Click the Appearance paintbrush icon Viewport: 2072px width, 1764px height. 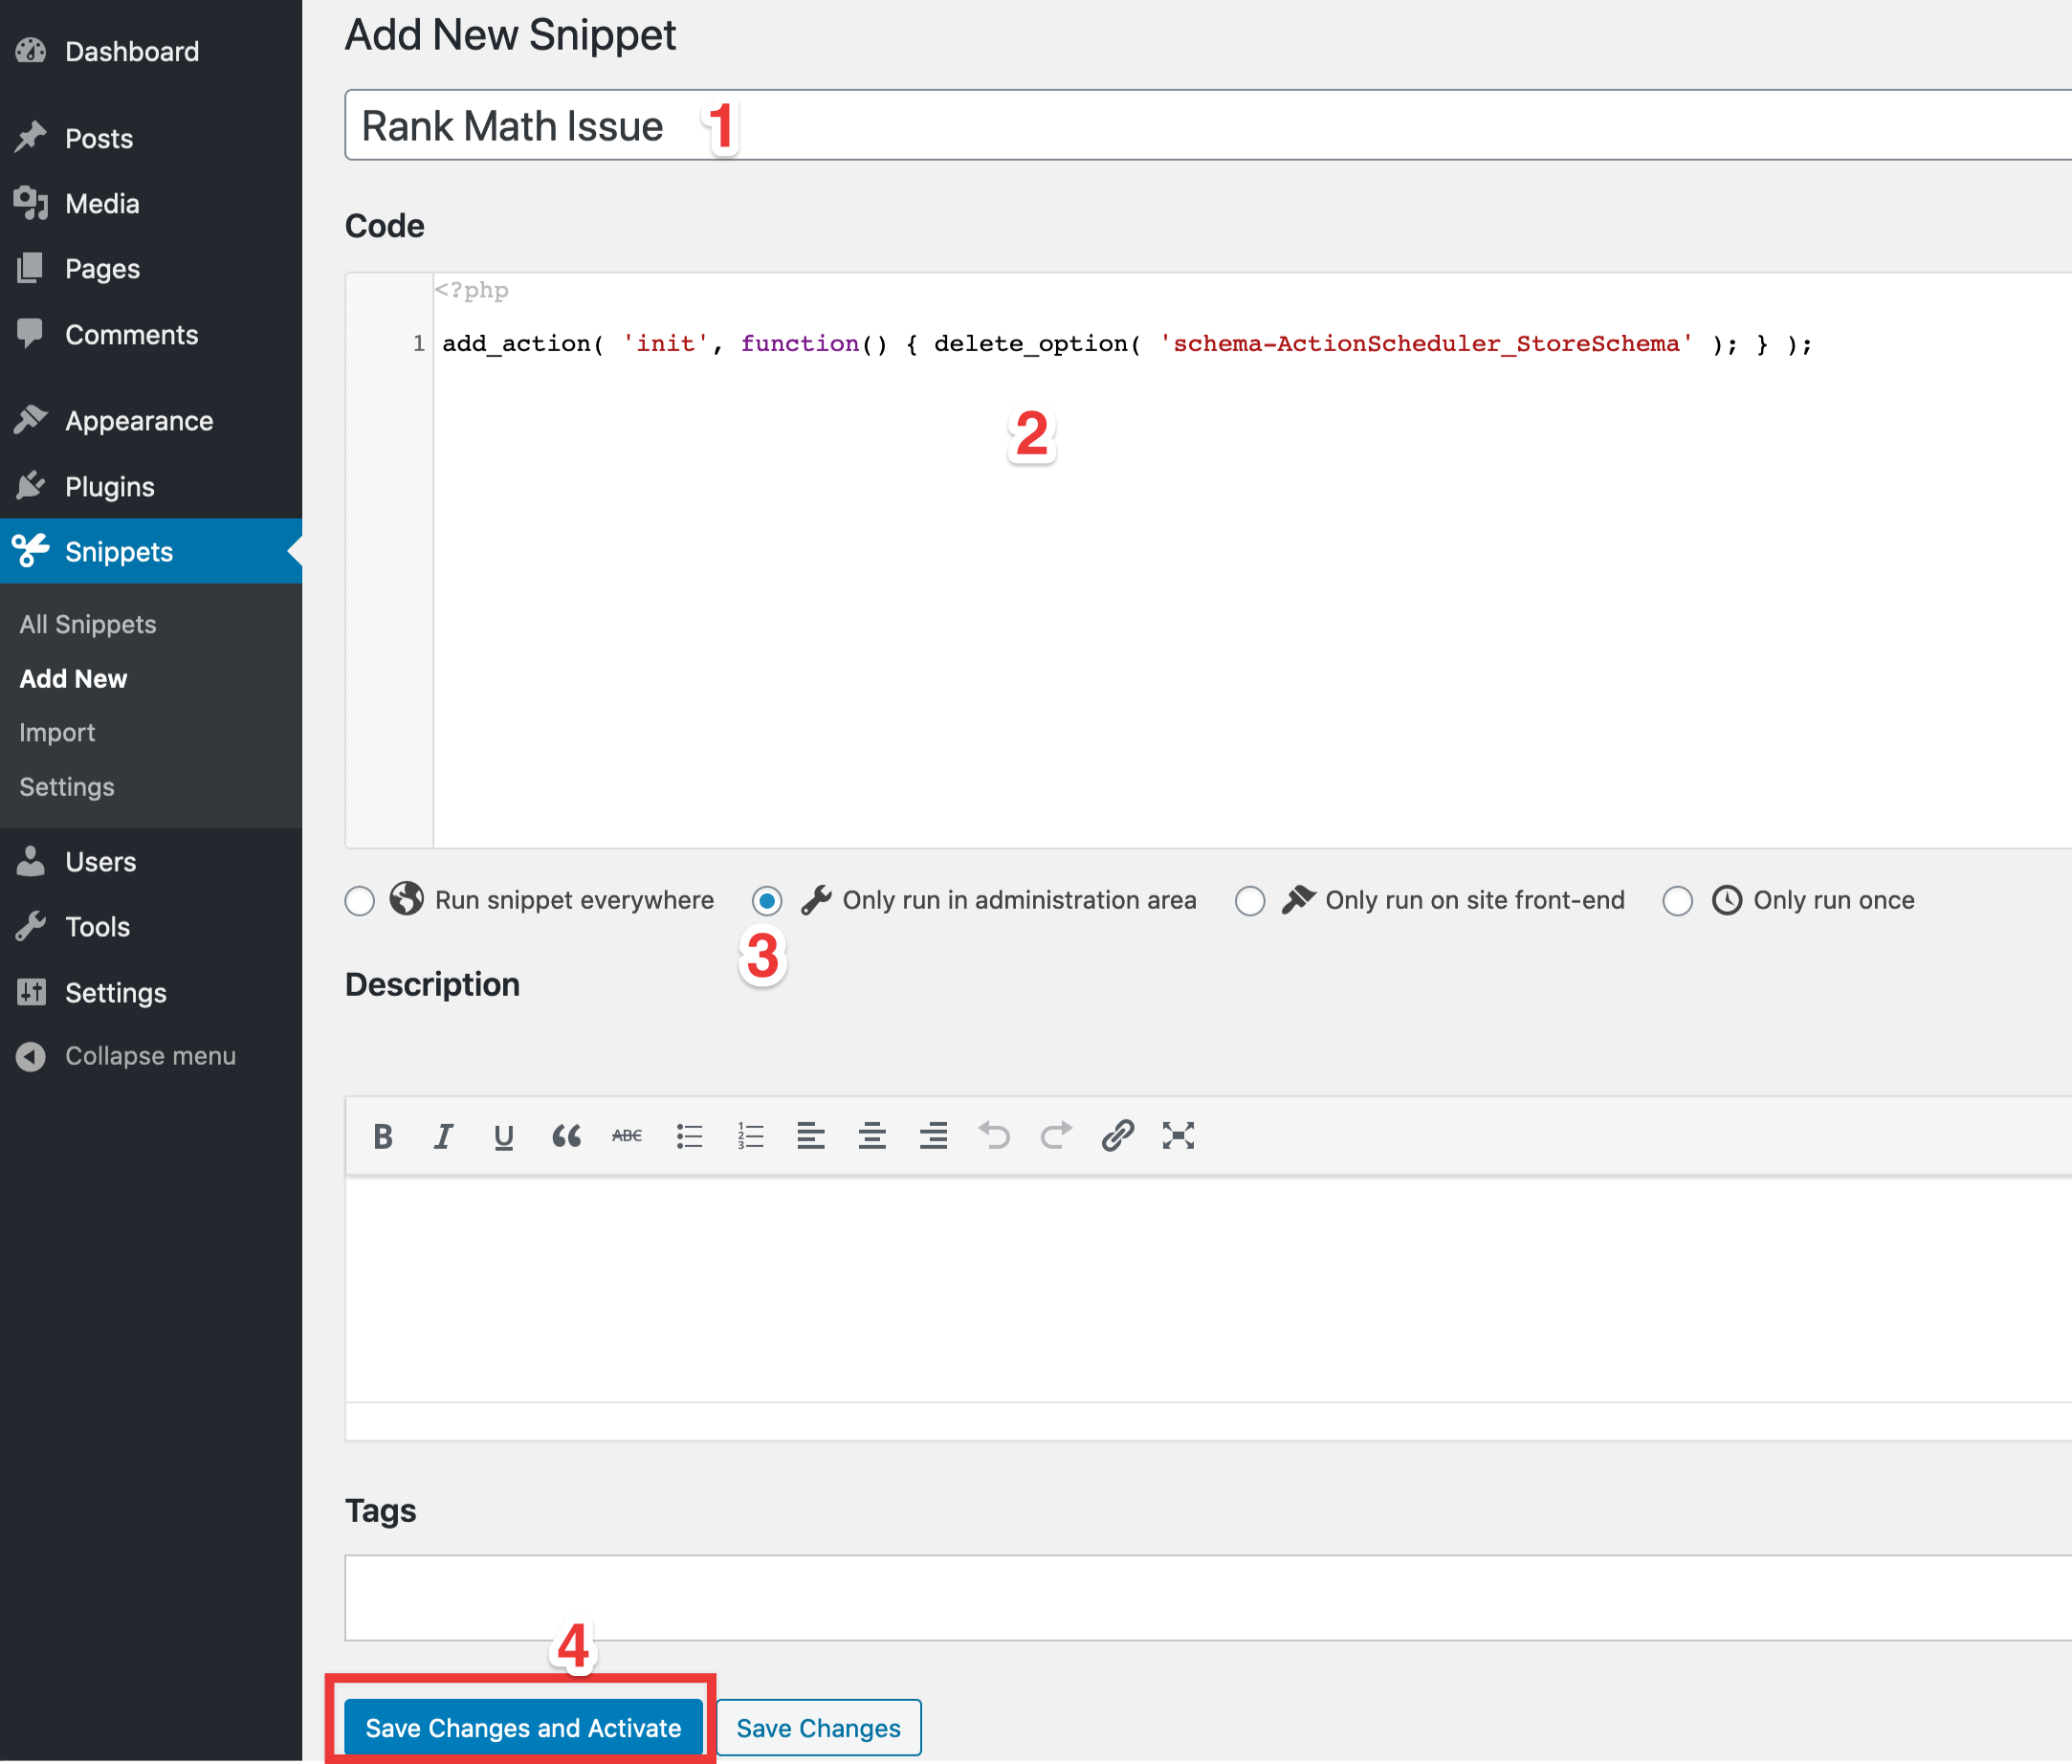tap(31, 420)
